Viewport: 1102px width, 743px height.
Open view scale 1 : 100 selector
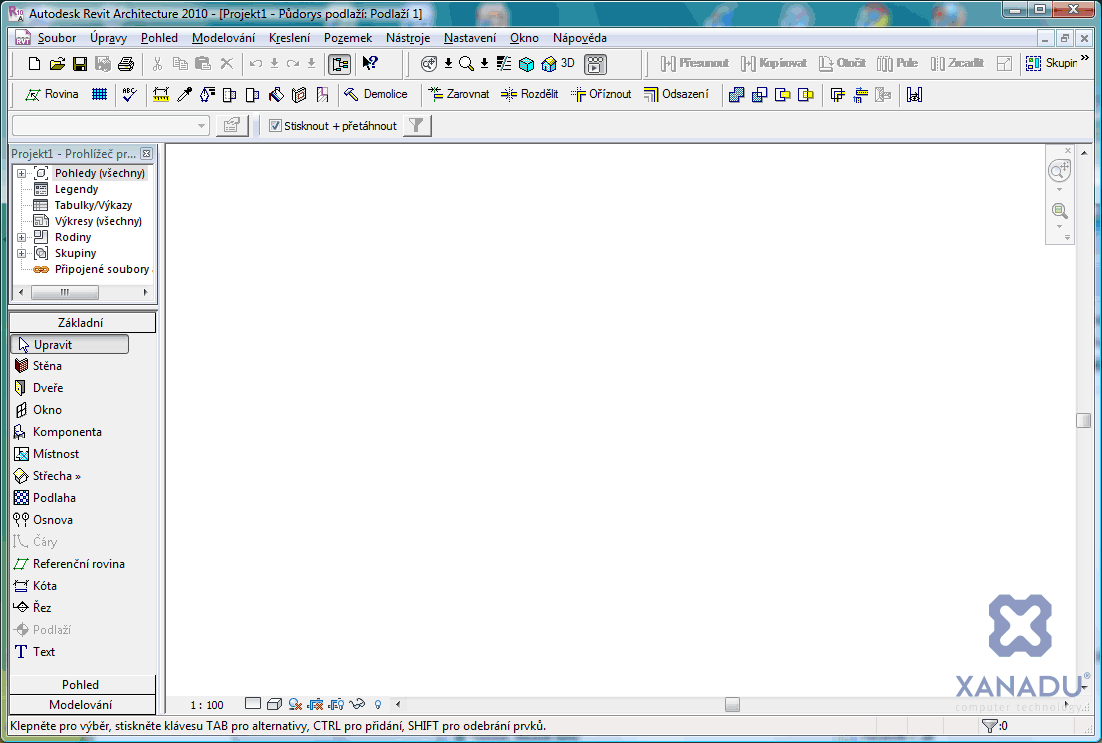[x=207, y=704]
